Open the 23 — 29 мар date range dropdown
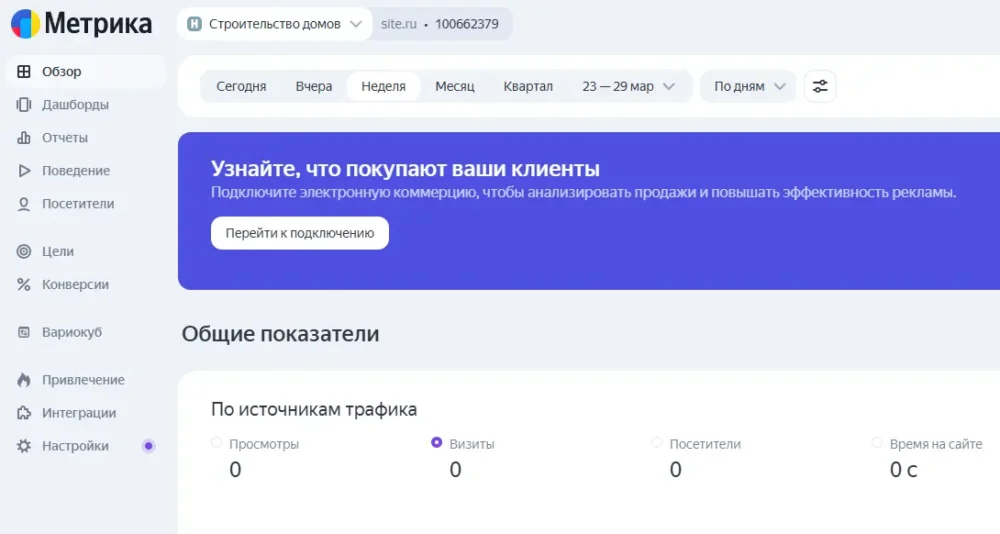The image size is (1000, 534). [628, 86]
